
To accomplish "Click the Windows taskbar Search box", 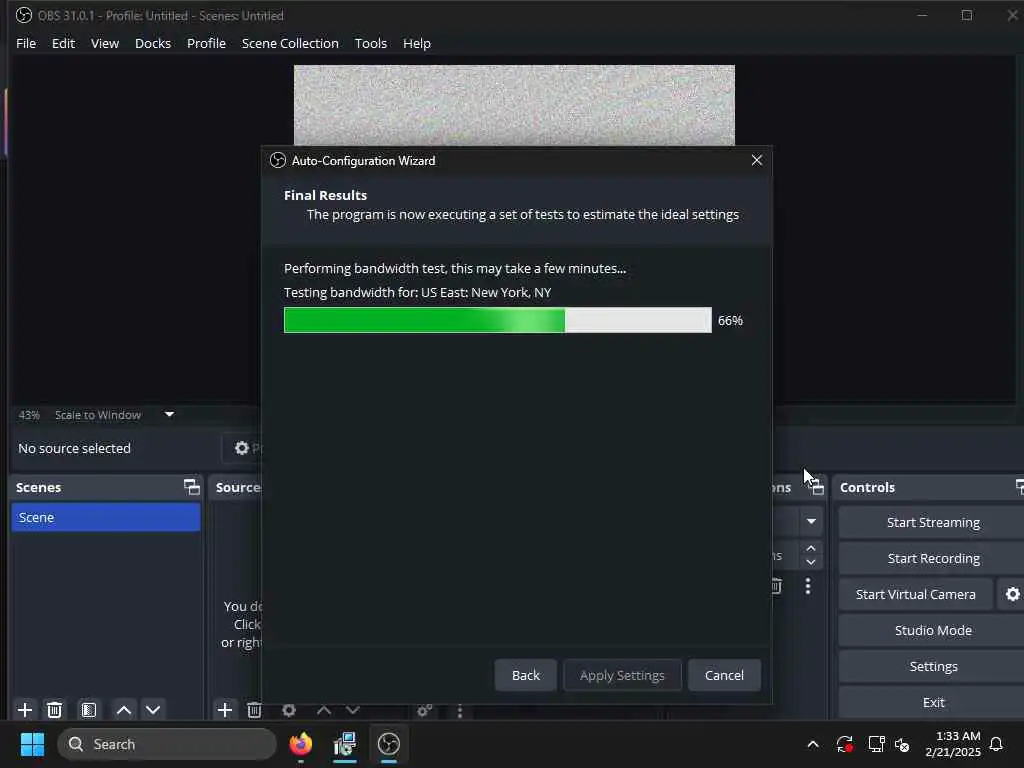I will point(167,744).
